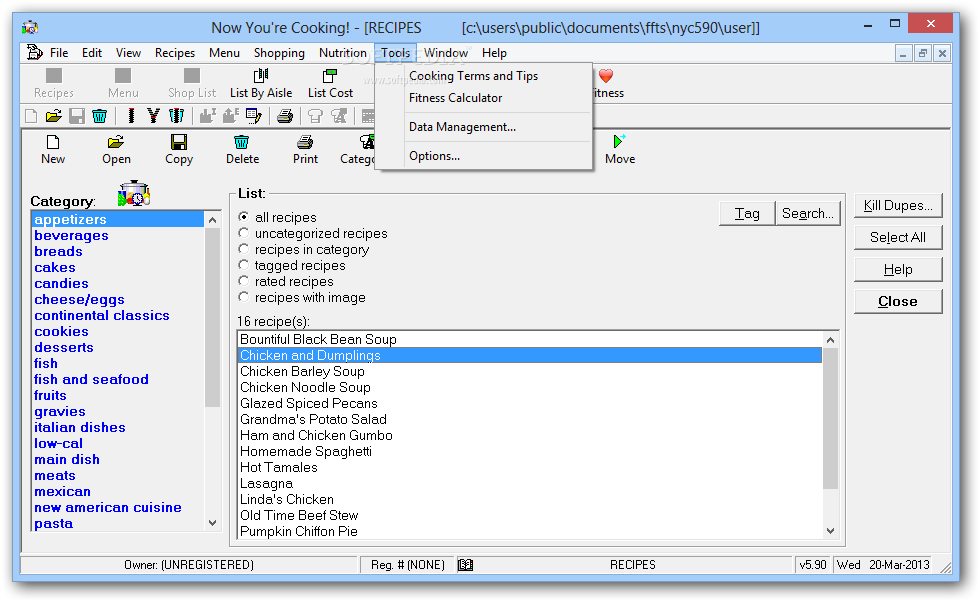The width and height of the screenshot is (980, 602).
Task: Click the Close button on right side
Action: [x=898, y=301]
